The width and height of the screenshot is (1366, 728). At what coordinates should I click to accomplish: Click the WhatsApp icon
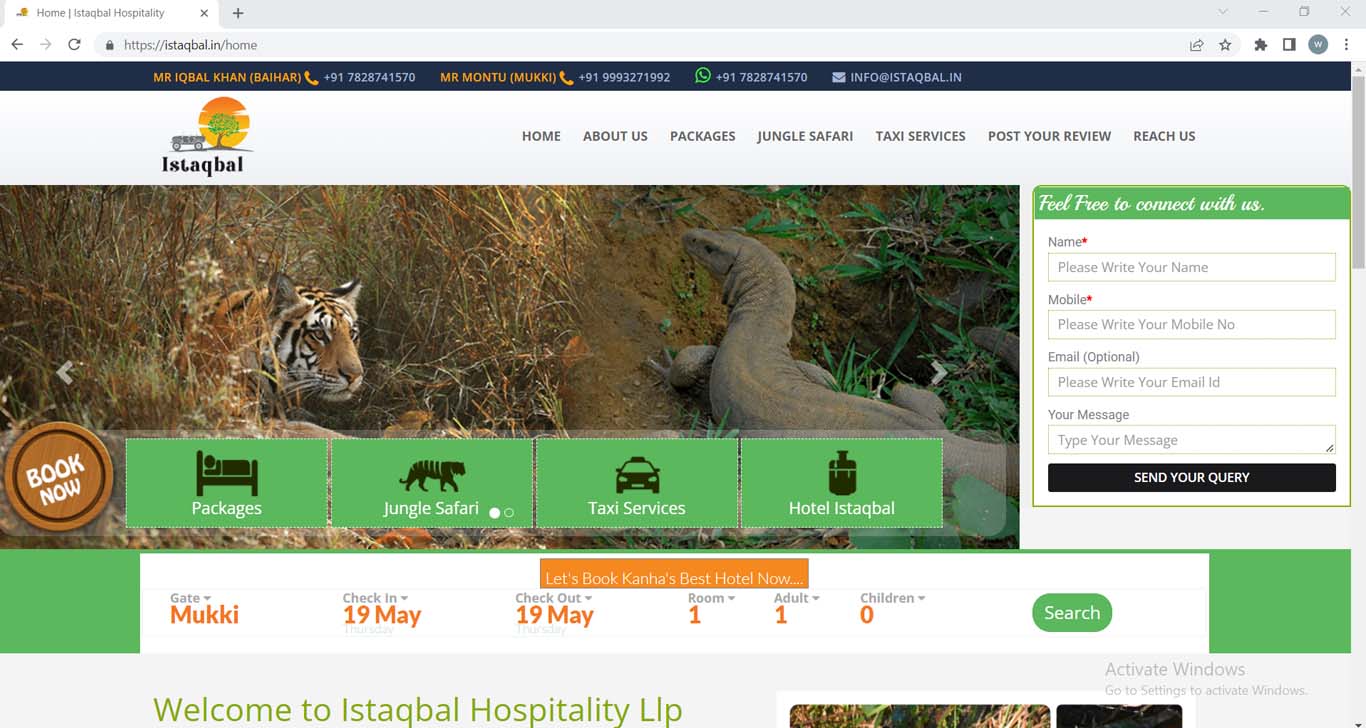coord(703,76)
